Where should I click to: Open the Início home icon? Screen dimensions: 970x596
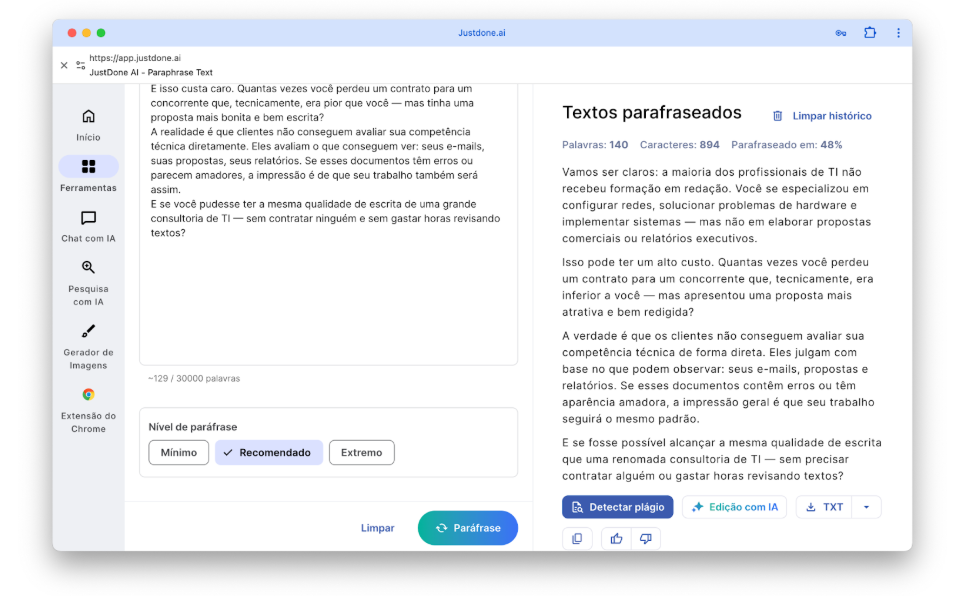pyautogui.click(x=88, y=116)
